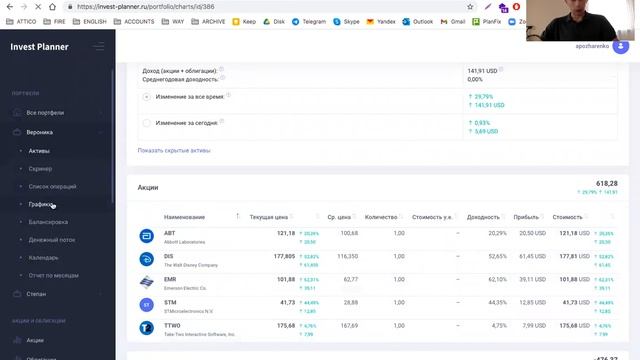Sort table by Доходность column
This screenshot has height=360, width=640.
[483, 217]
